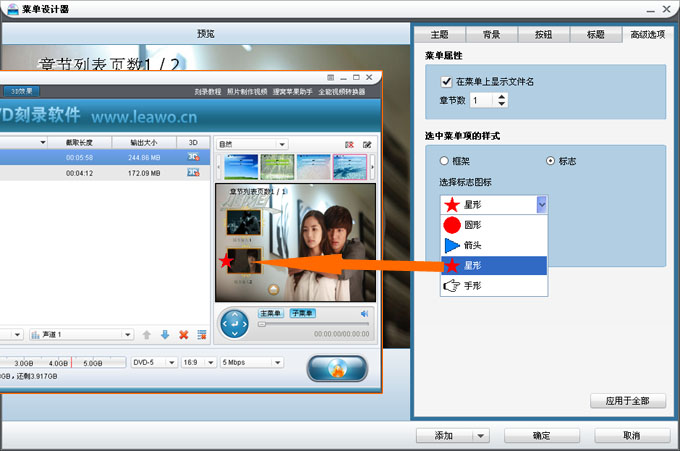Open the 照片制作视频 link

tap(247, 92)
